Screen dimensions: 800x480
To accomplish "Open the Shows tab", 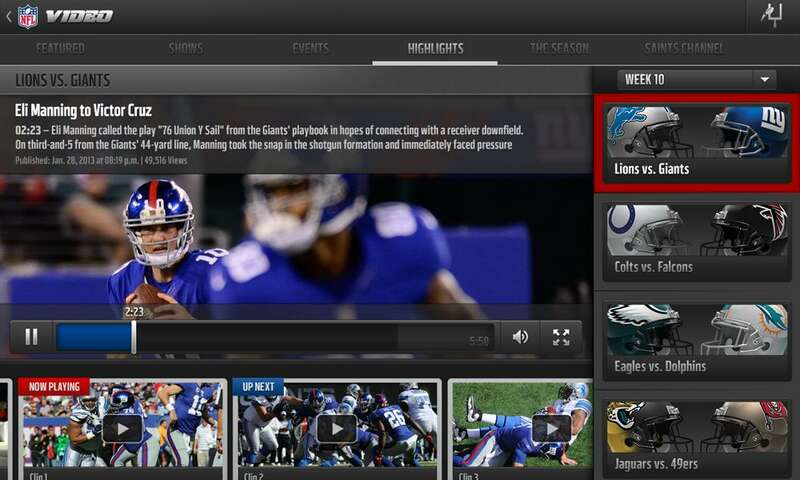I will click(186, 48).
